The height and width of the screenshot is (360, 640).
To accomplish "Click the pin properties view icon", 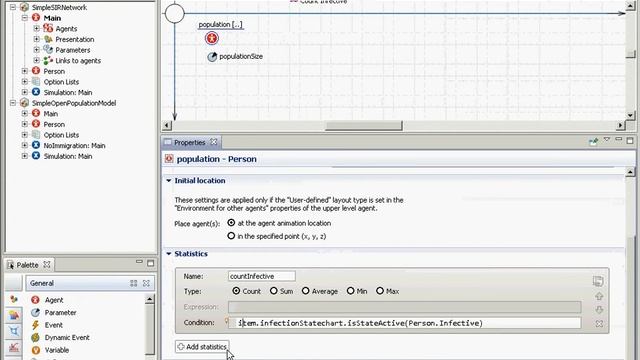I will tap(593, 141).
